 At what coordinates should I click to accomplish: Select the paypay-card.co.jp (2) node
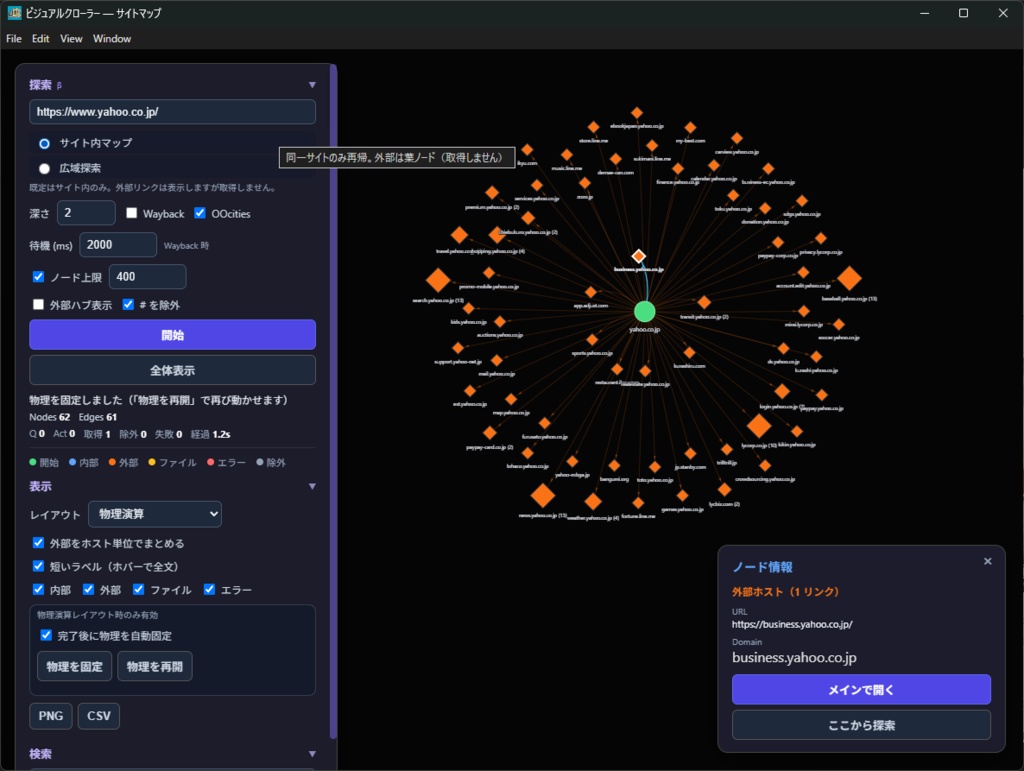(490, 433)
